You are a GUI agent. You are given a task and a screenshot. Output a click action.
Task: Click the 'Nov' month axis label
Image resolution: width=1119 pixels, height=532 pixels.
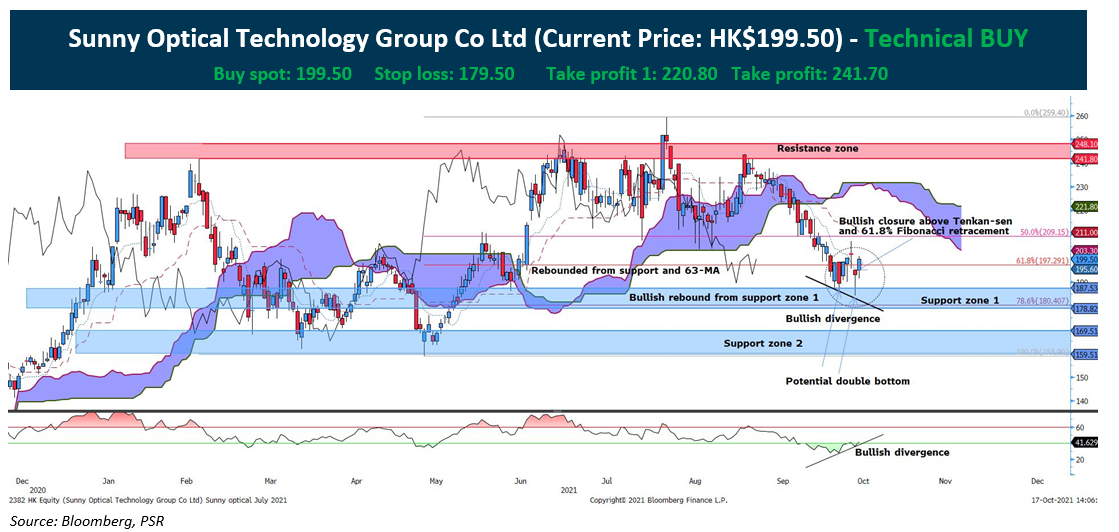946,482
